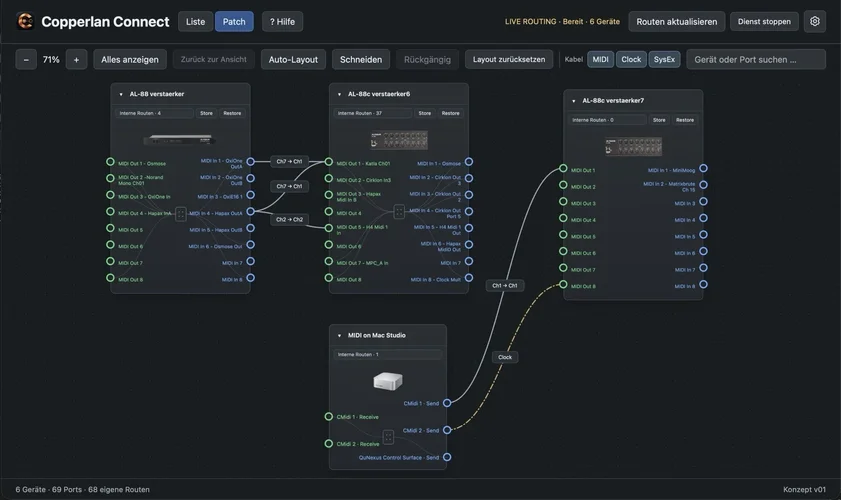This screenshot has height=500, width=841.
Task: Select the MIDI Out 1 port circle on verstaerker7
Action: coord(563,168)
